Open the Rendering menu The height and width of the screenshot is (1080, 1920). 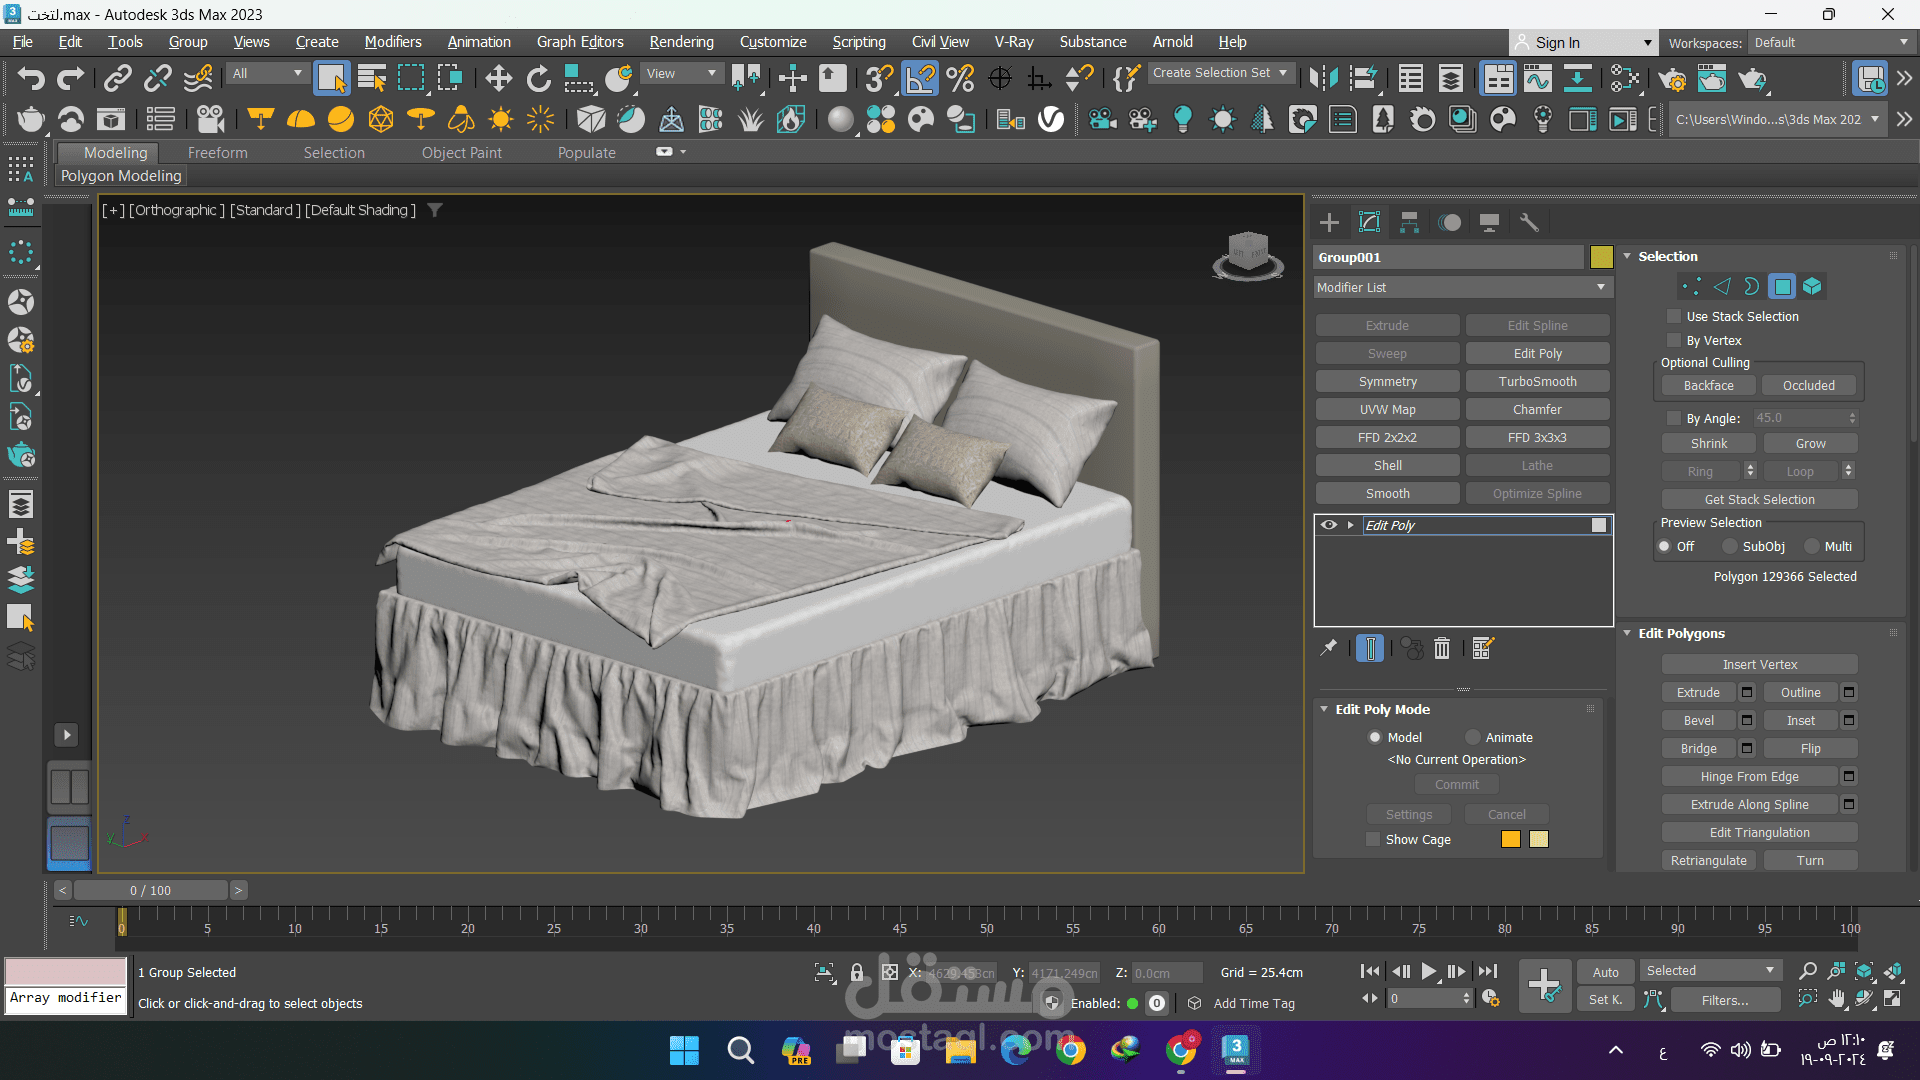click(x=681, y=42)
